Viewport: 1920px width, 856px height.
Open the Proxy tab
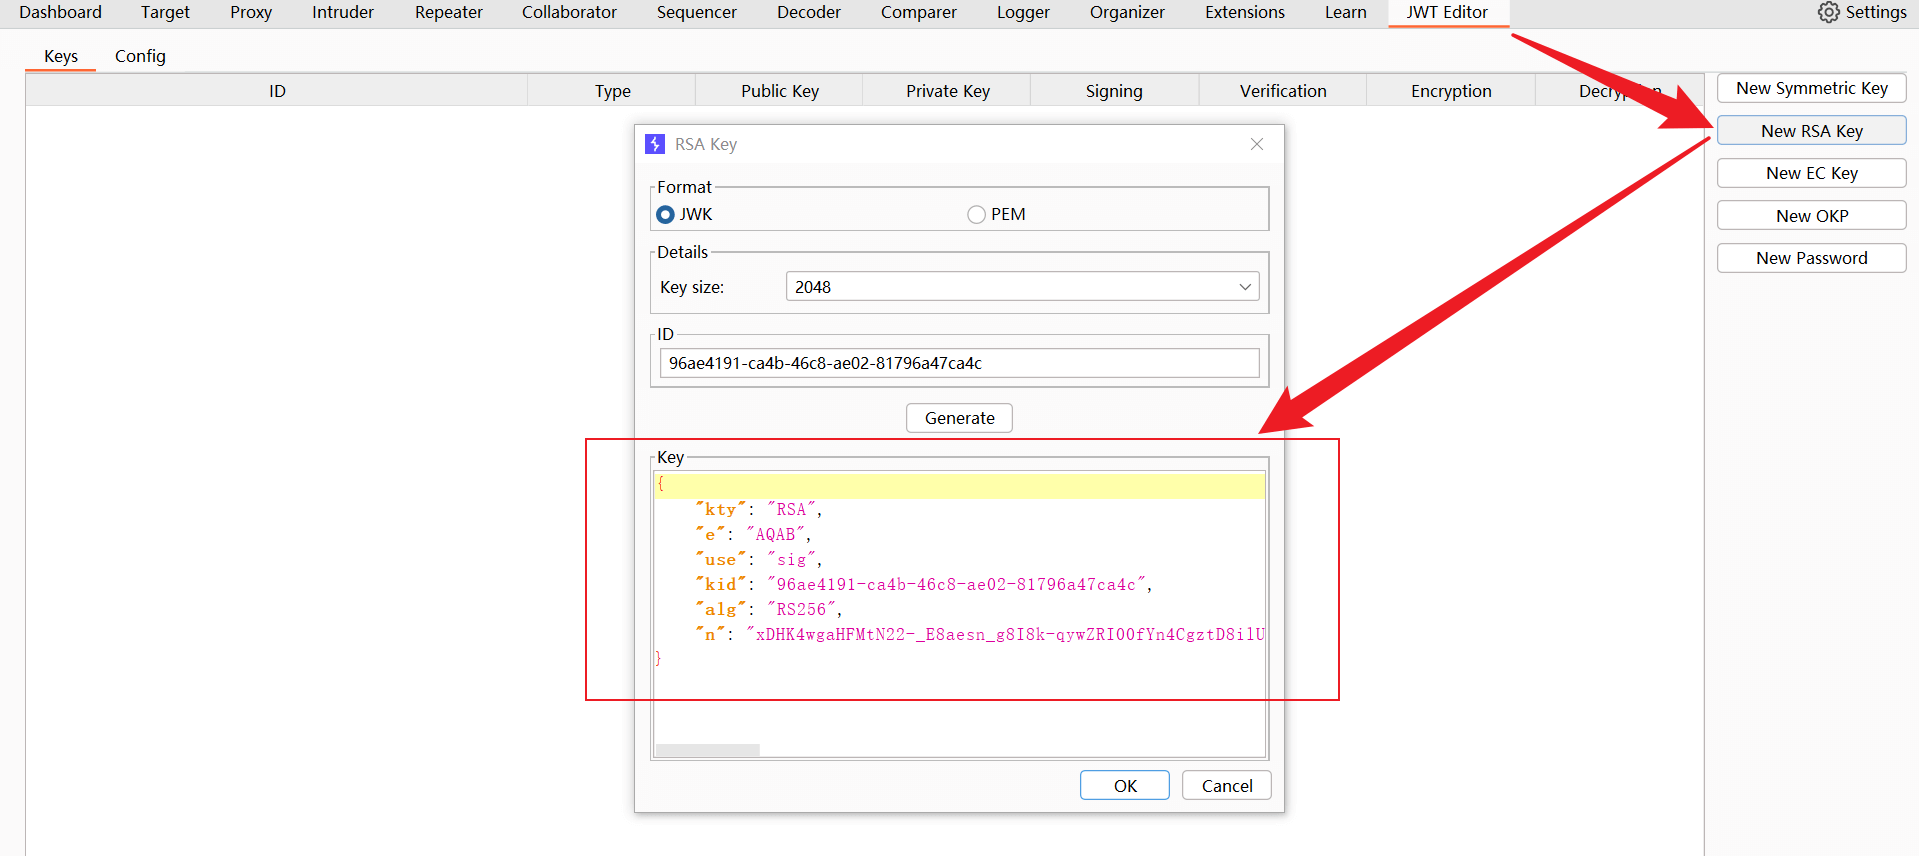pyautogui.click(x=250, y=12)
